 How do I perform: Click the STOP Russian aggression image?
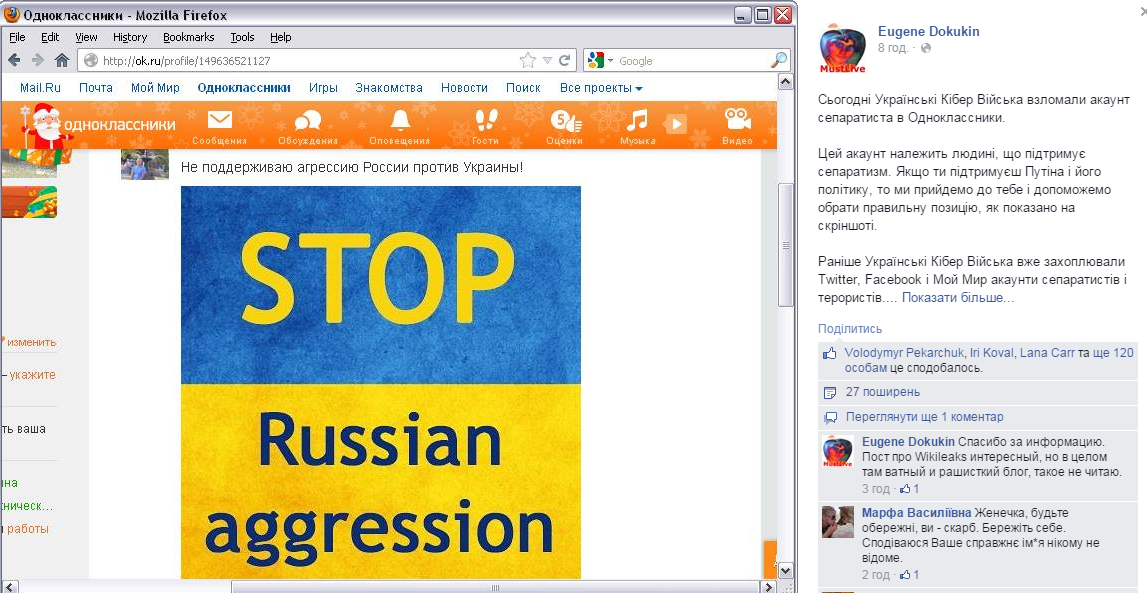380,381
